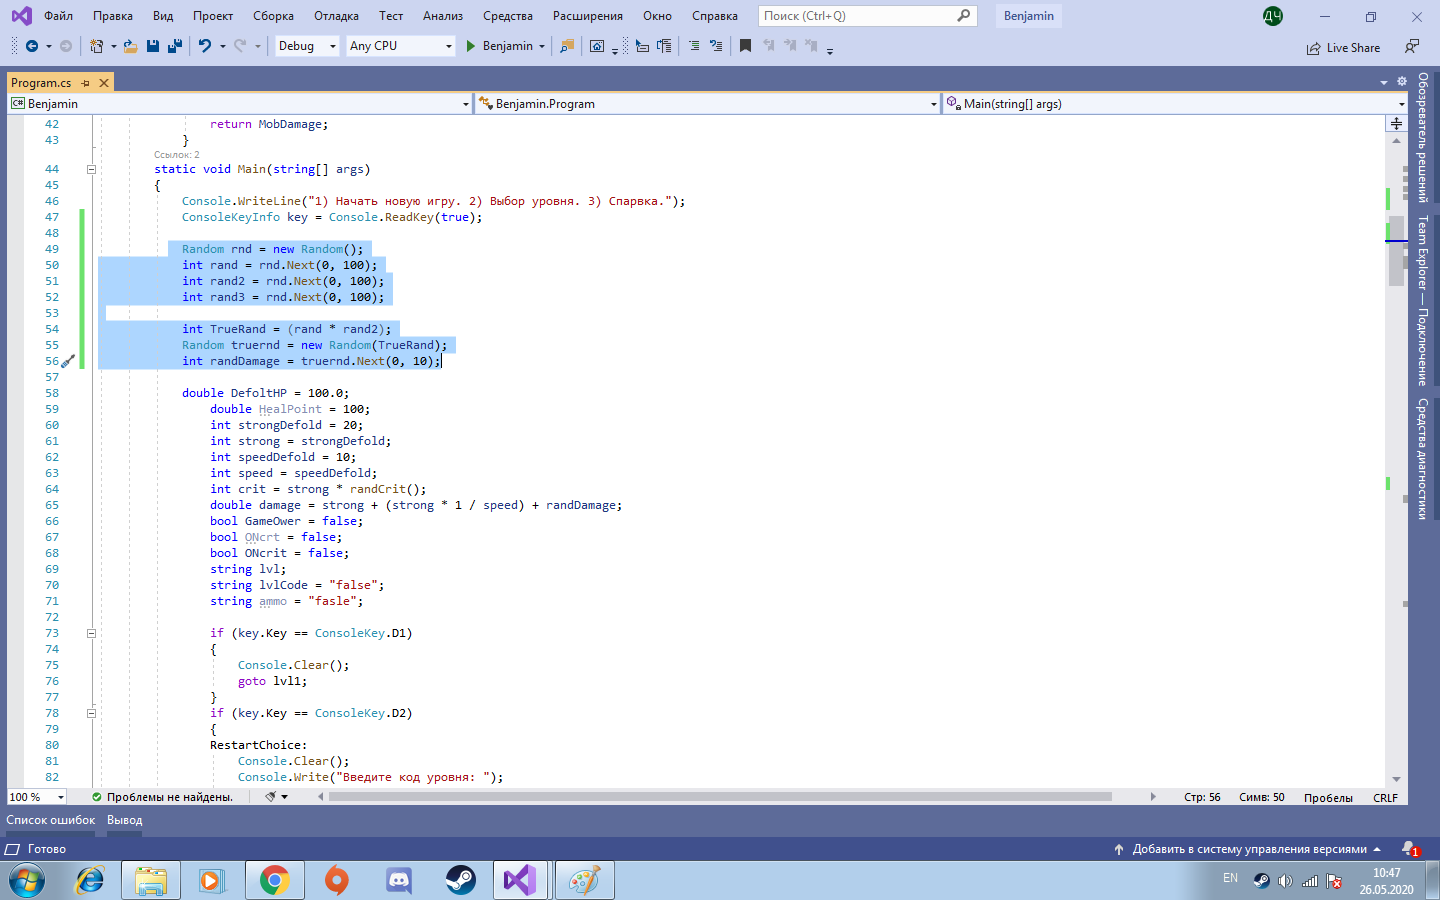Open the Benjamin project navigation dropdown
This screenshot has height=900, width=1440.
point(239,104)
